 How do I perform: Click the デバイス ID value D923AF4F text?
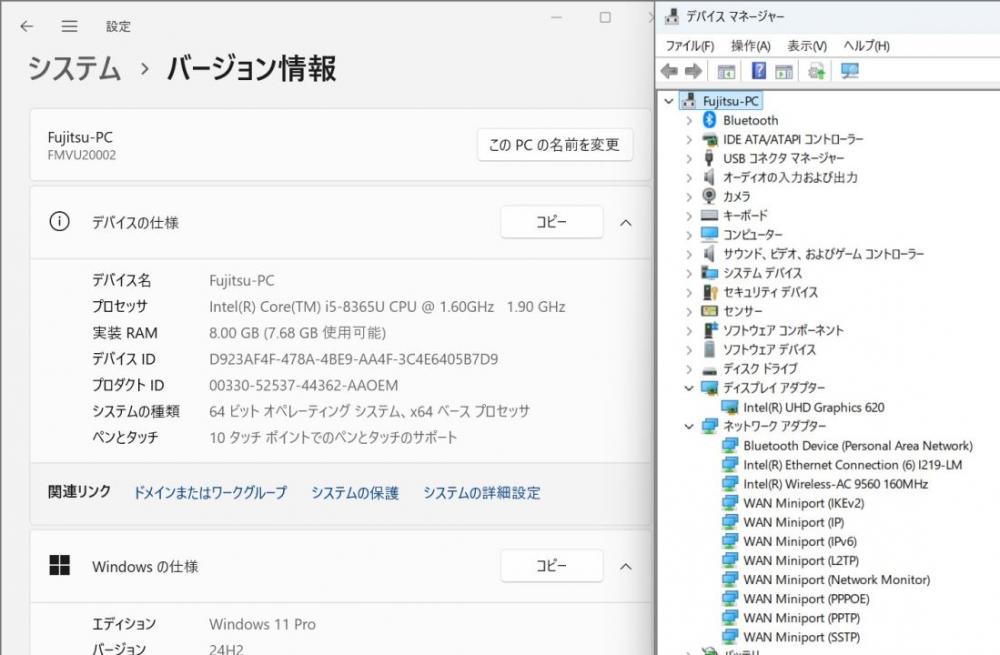353,359
